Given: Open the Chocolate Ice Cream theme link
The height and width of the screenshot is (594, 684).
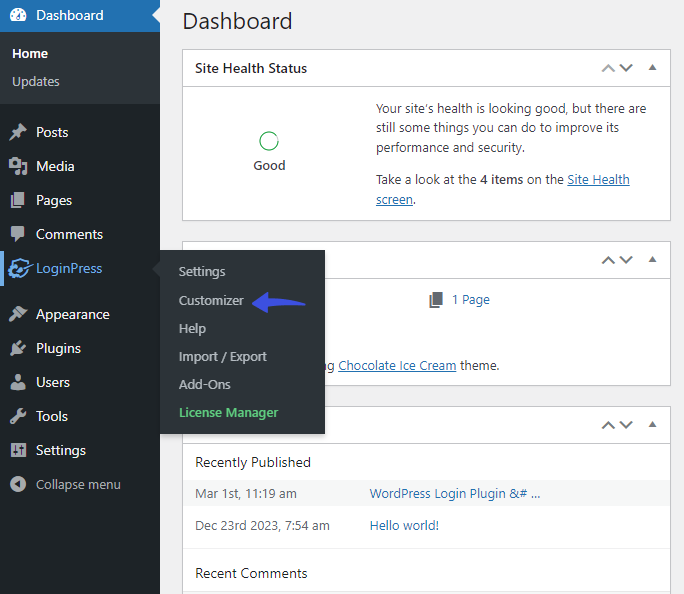Looking at the screenshot, I should tap(397, 365).
